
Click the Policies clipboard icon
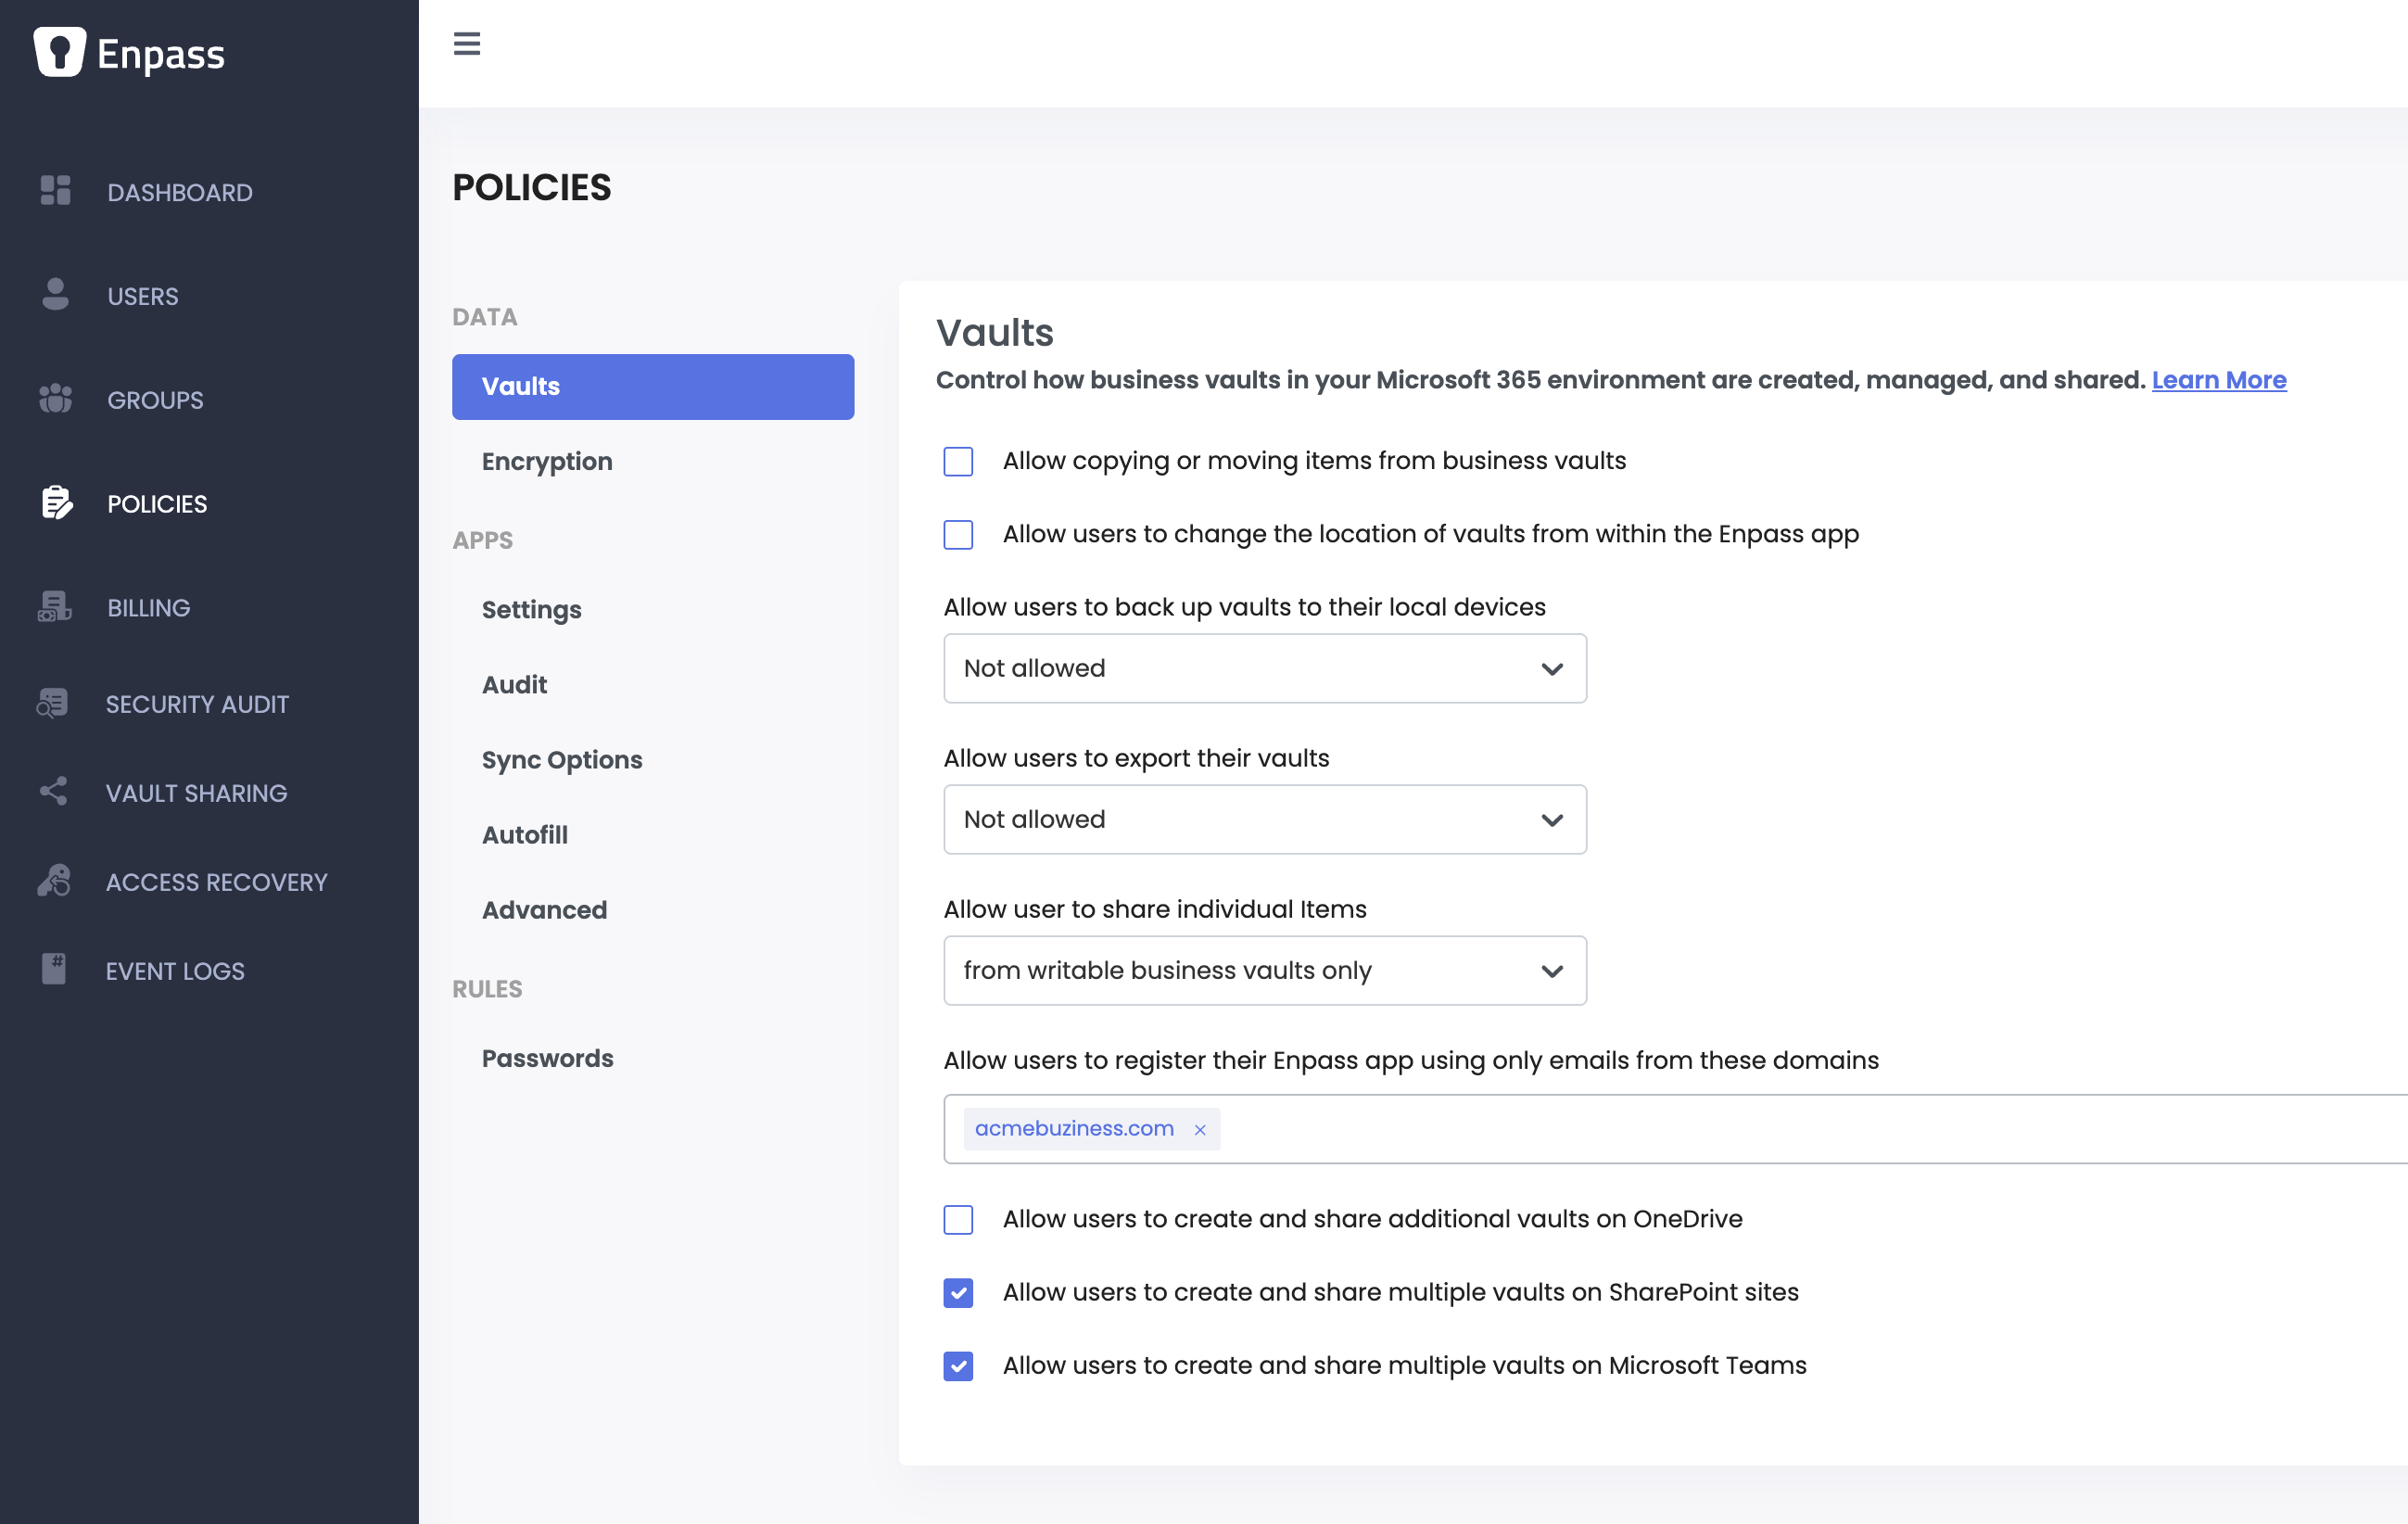(57, 503)
